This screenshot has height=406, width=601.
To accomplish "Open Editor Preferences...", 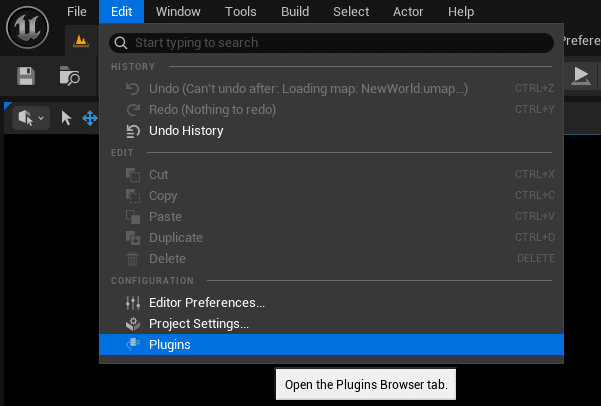I will (331, 303).
